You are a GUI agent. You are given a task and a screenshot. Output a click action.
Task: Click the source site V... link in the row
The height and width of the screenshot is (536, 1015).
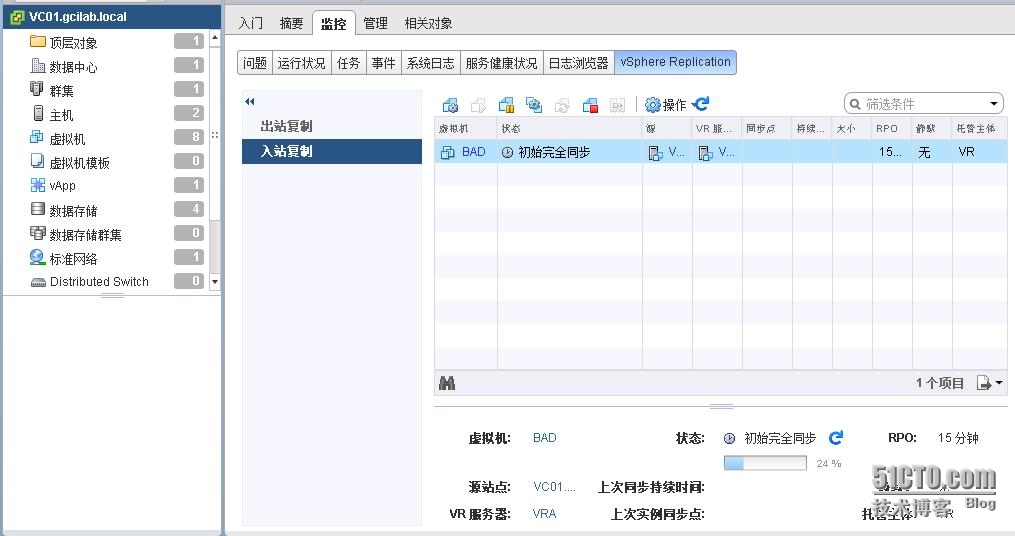tap(676, 151)
